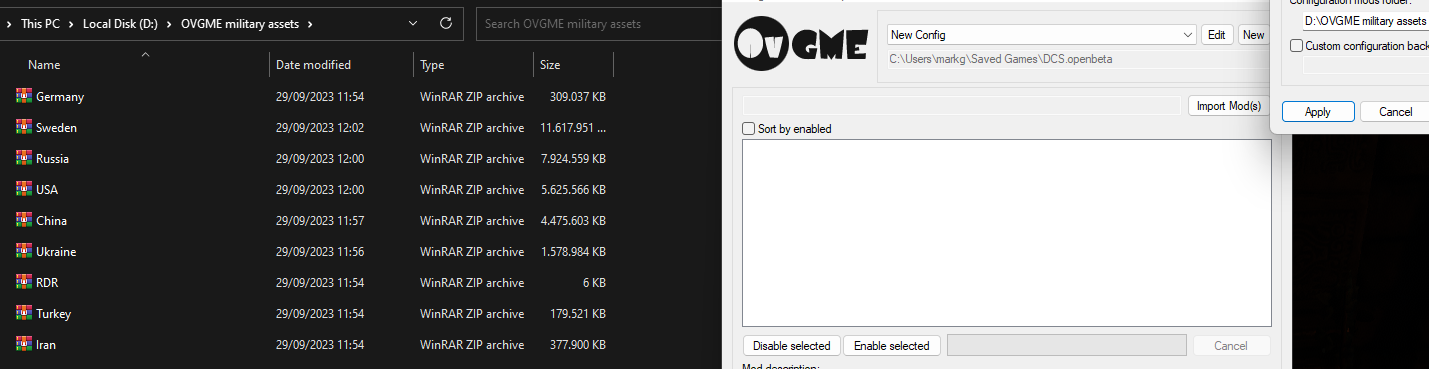Click the Ukraine ZIP file icon
The image size is (1429, 369).
[24, 252]
